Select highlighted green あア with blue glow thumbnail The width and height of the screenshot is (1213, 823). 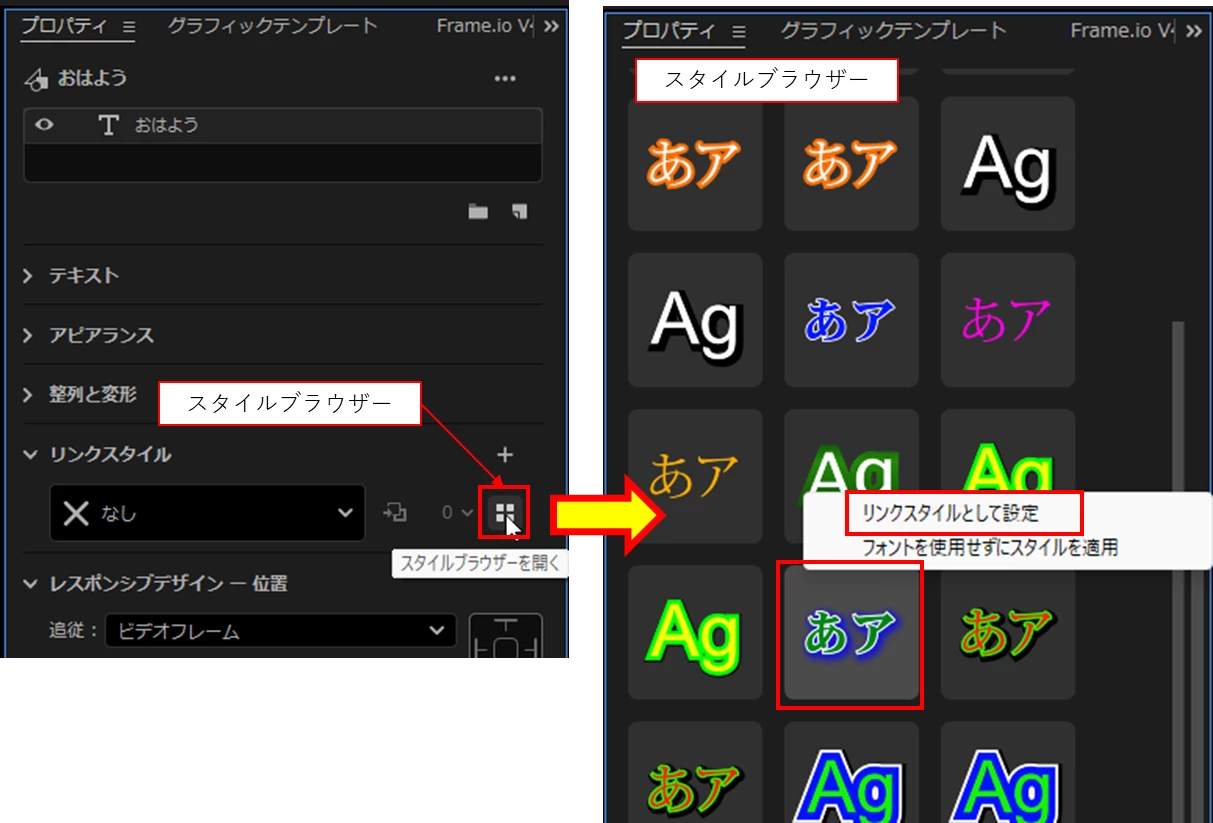click(851, 632)
